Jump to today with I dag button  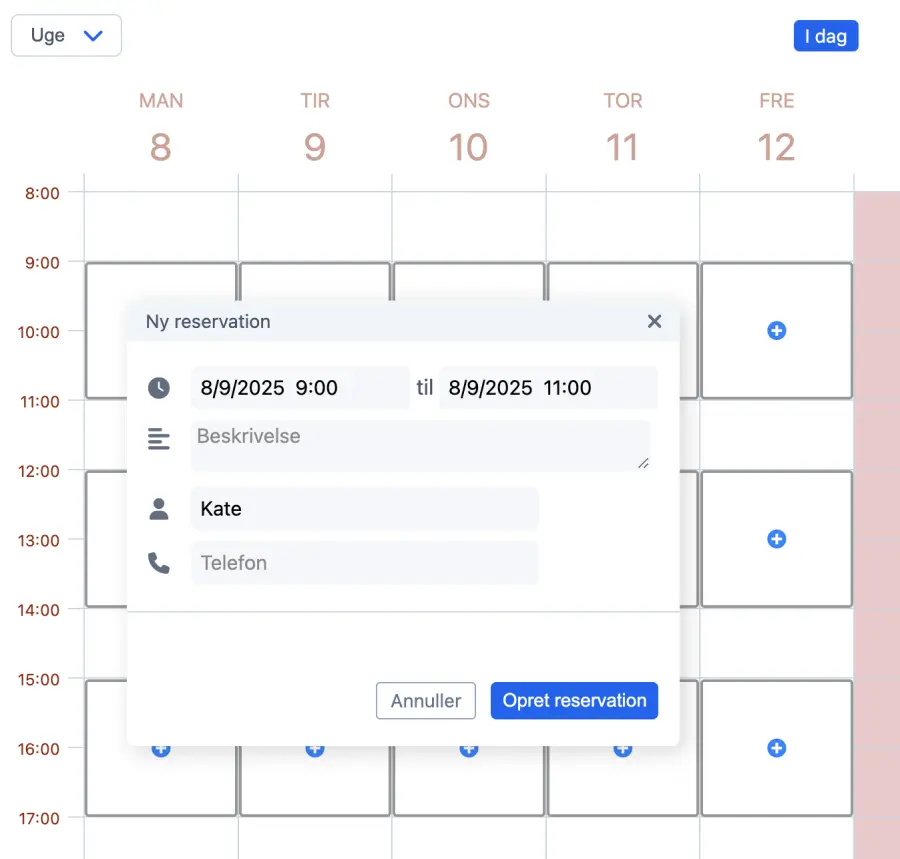click(825, 37)
